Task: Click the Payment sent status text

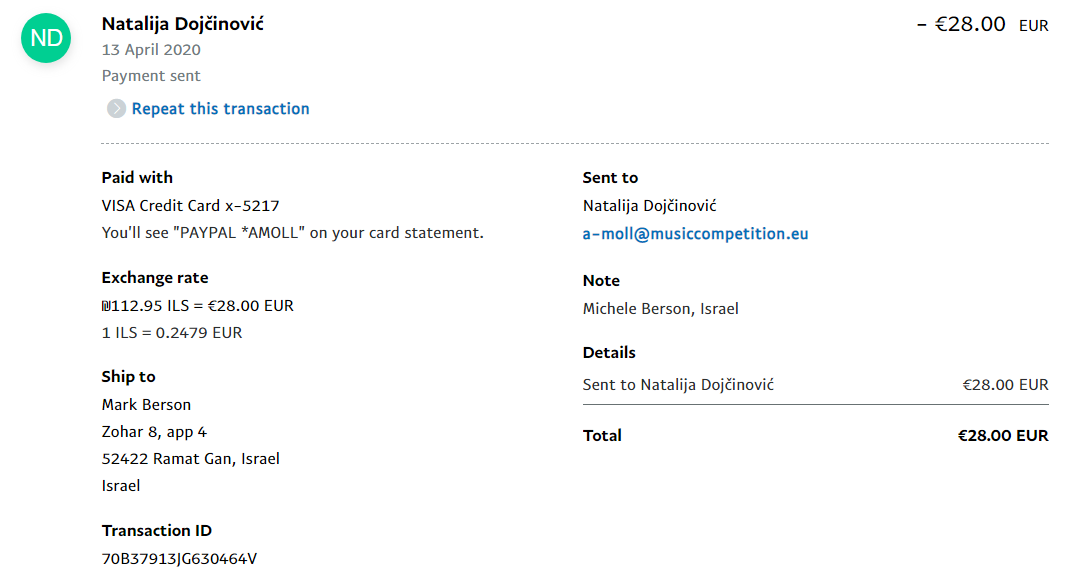Action: coord(151,76)
